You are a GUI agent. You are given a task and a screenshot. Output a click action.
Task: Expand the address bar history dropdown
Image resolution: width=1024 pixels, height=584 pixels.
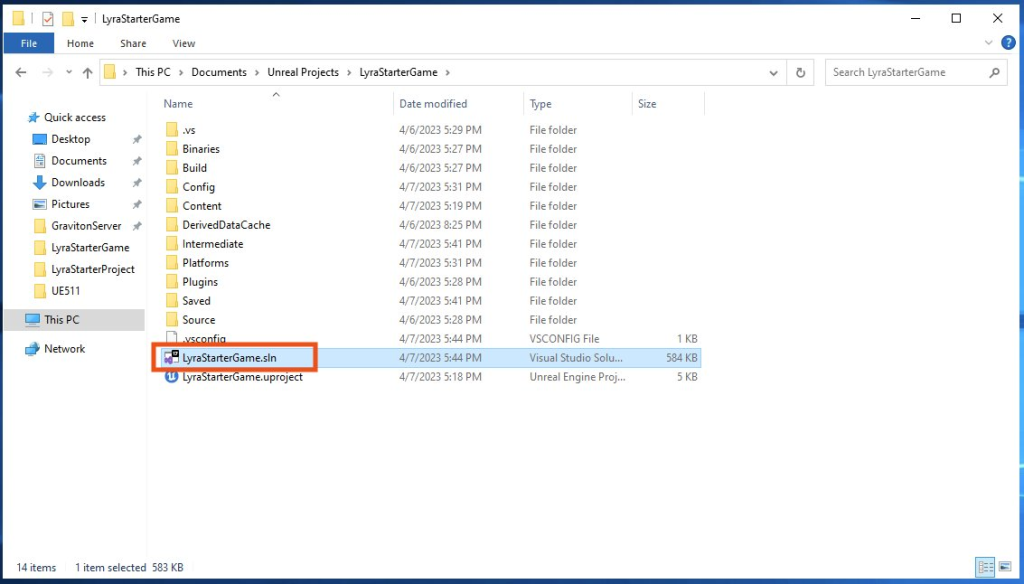pos(773,73)
